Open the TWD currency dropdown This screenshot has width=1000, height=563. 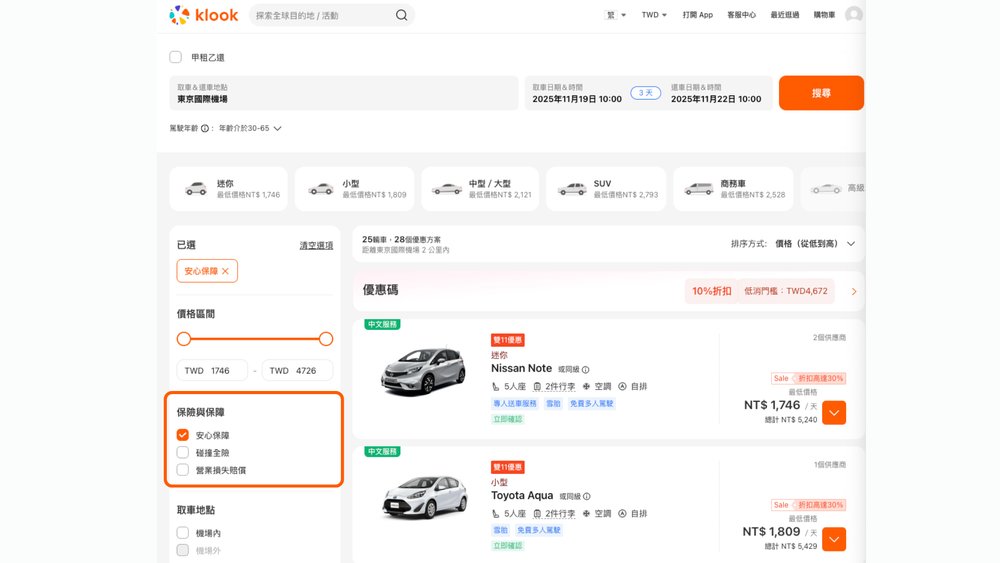[654, 15]
